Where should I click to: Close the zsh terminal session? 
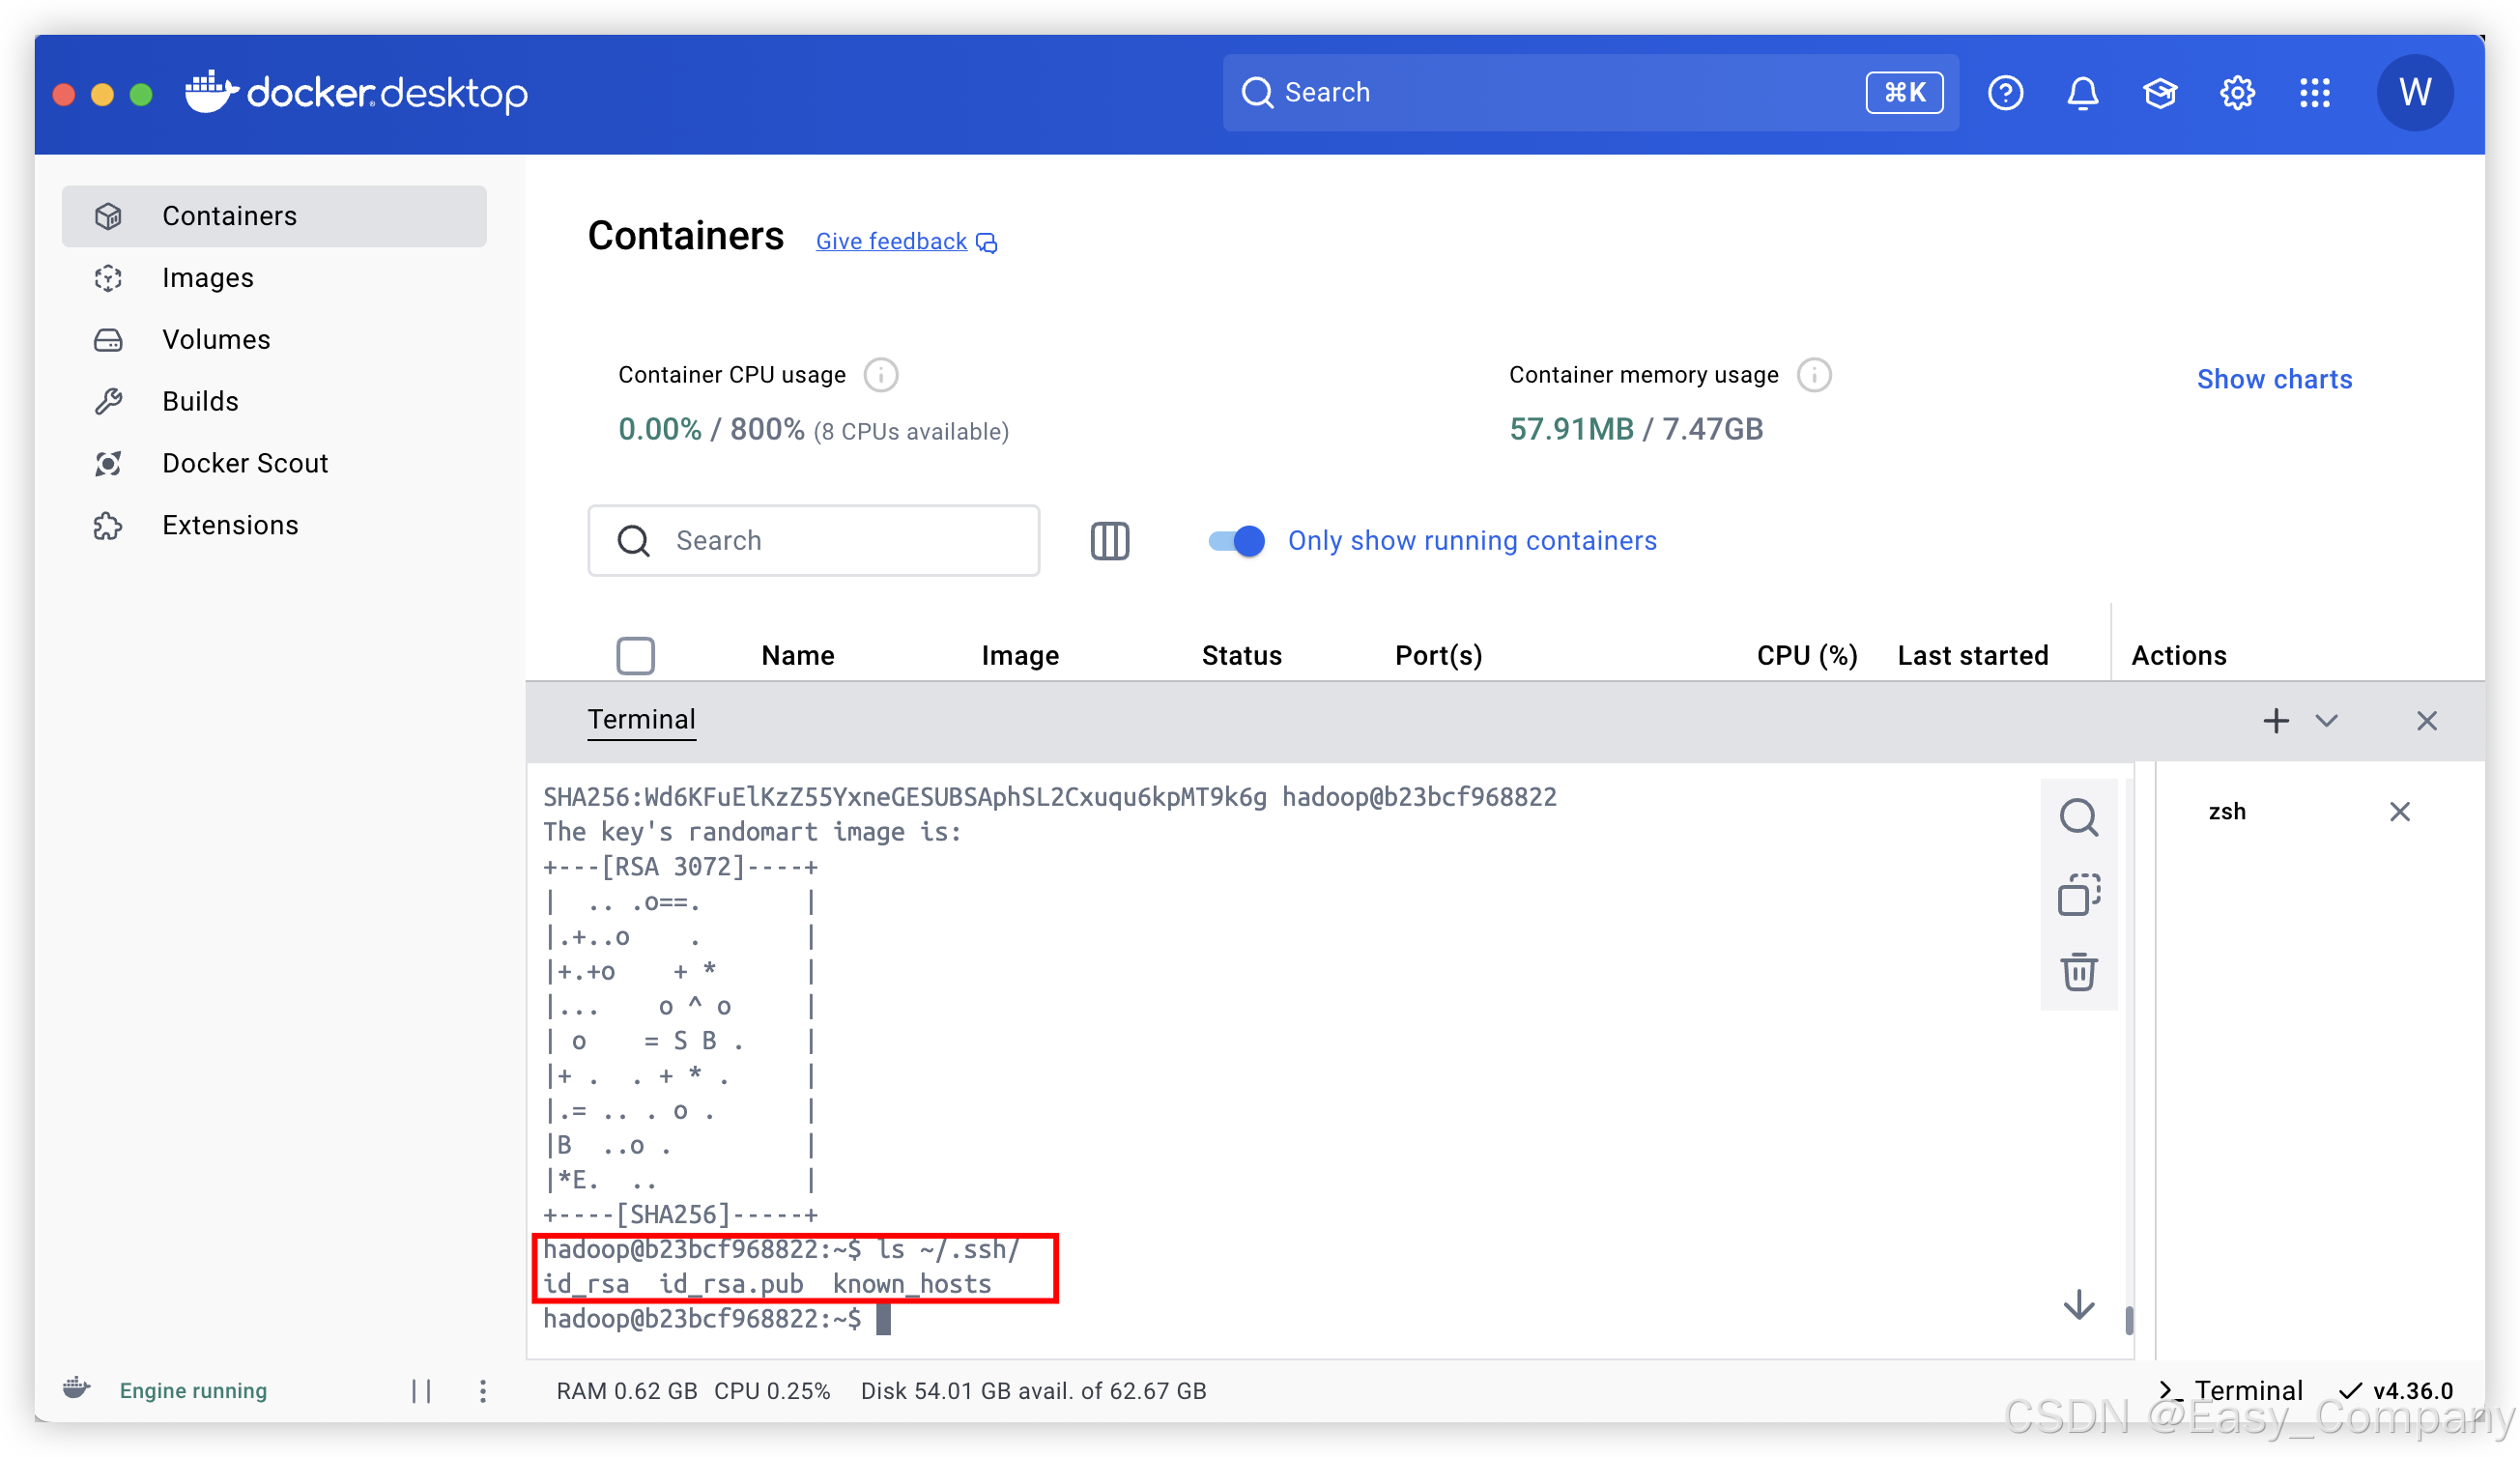click(2399, 811)
